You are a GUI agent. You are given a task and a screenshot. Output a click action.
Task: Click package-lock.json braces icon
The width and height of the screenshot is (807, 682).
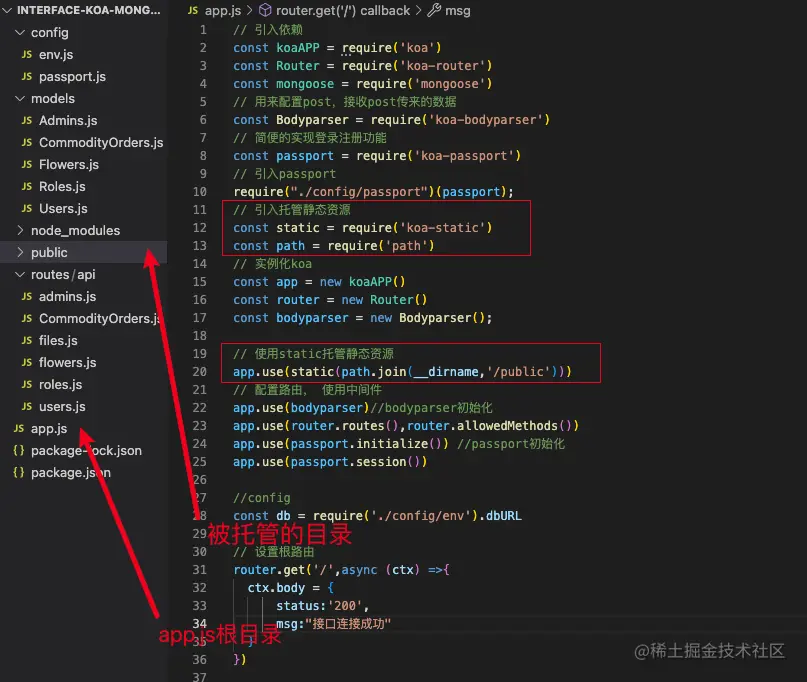pyautogui.click(x=19, y=450)
